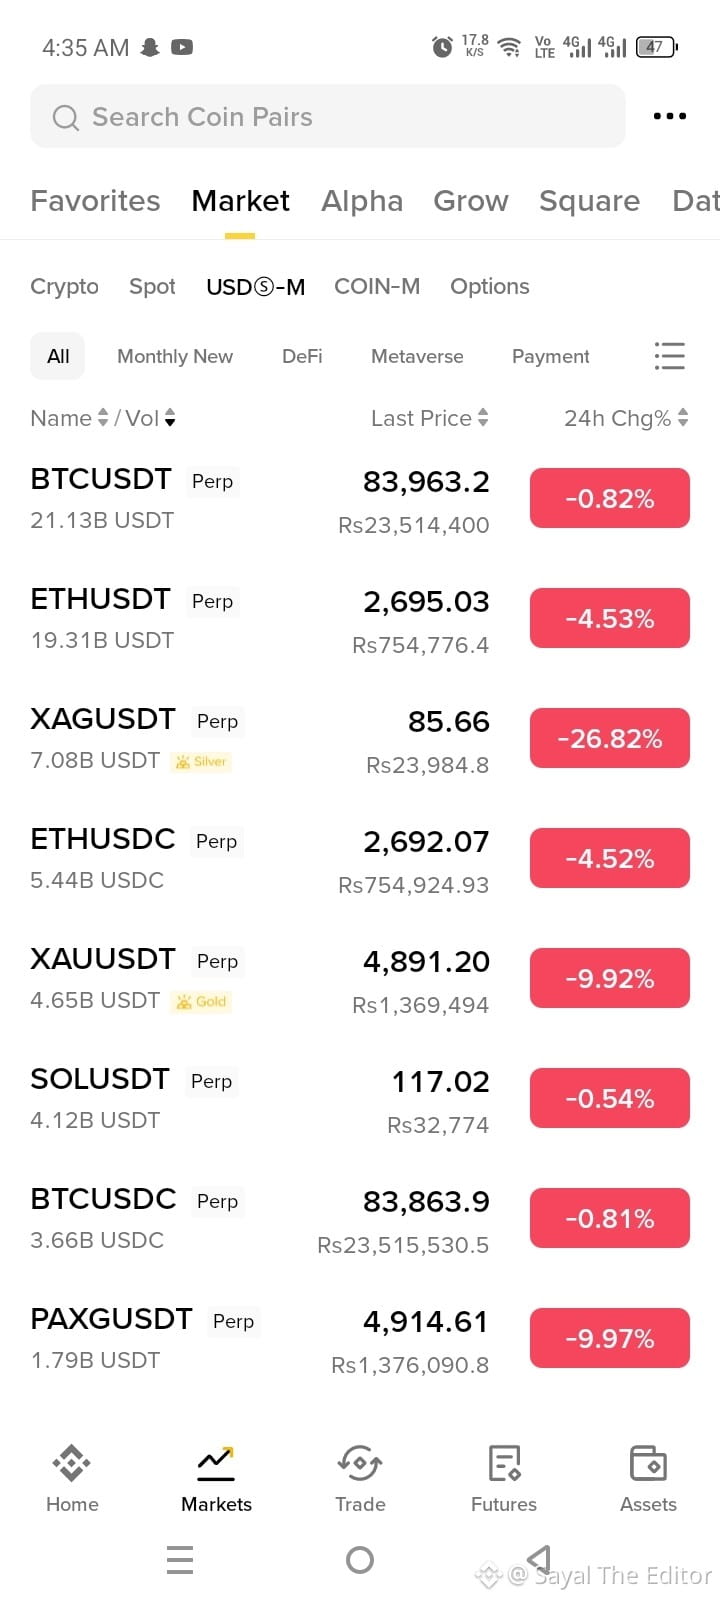The height and width of the screenshot is (1600, 720).
Task: Sort list by 24h Chg% arrows
Action: [x=683, y=418]
